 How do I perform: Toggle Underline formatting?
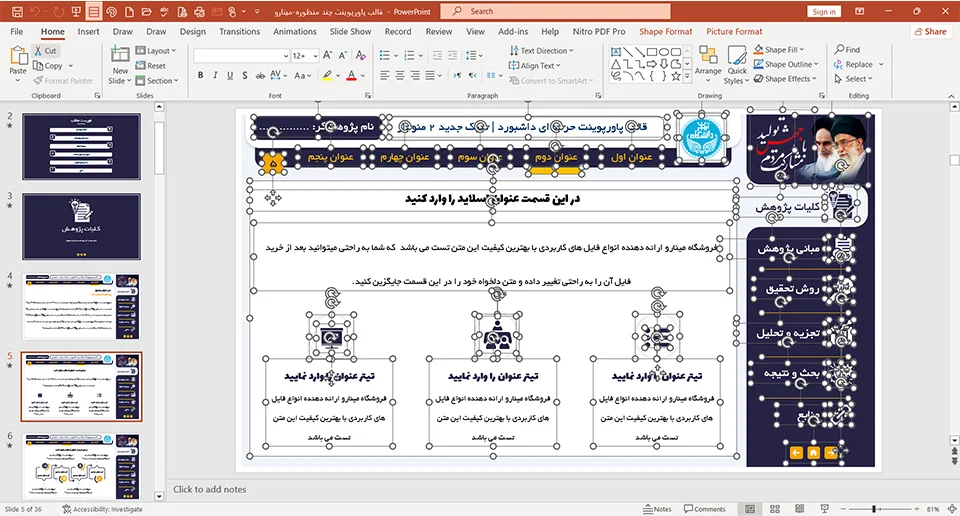[x=230, y=75]
